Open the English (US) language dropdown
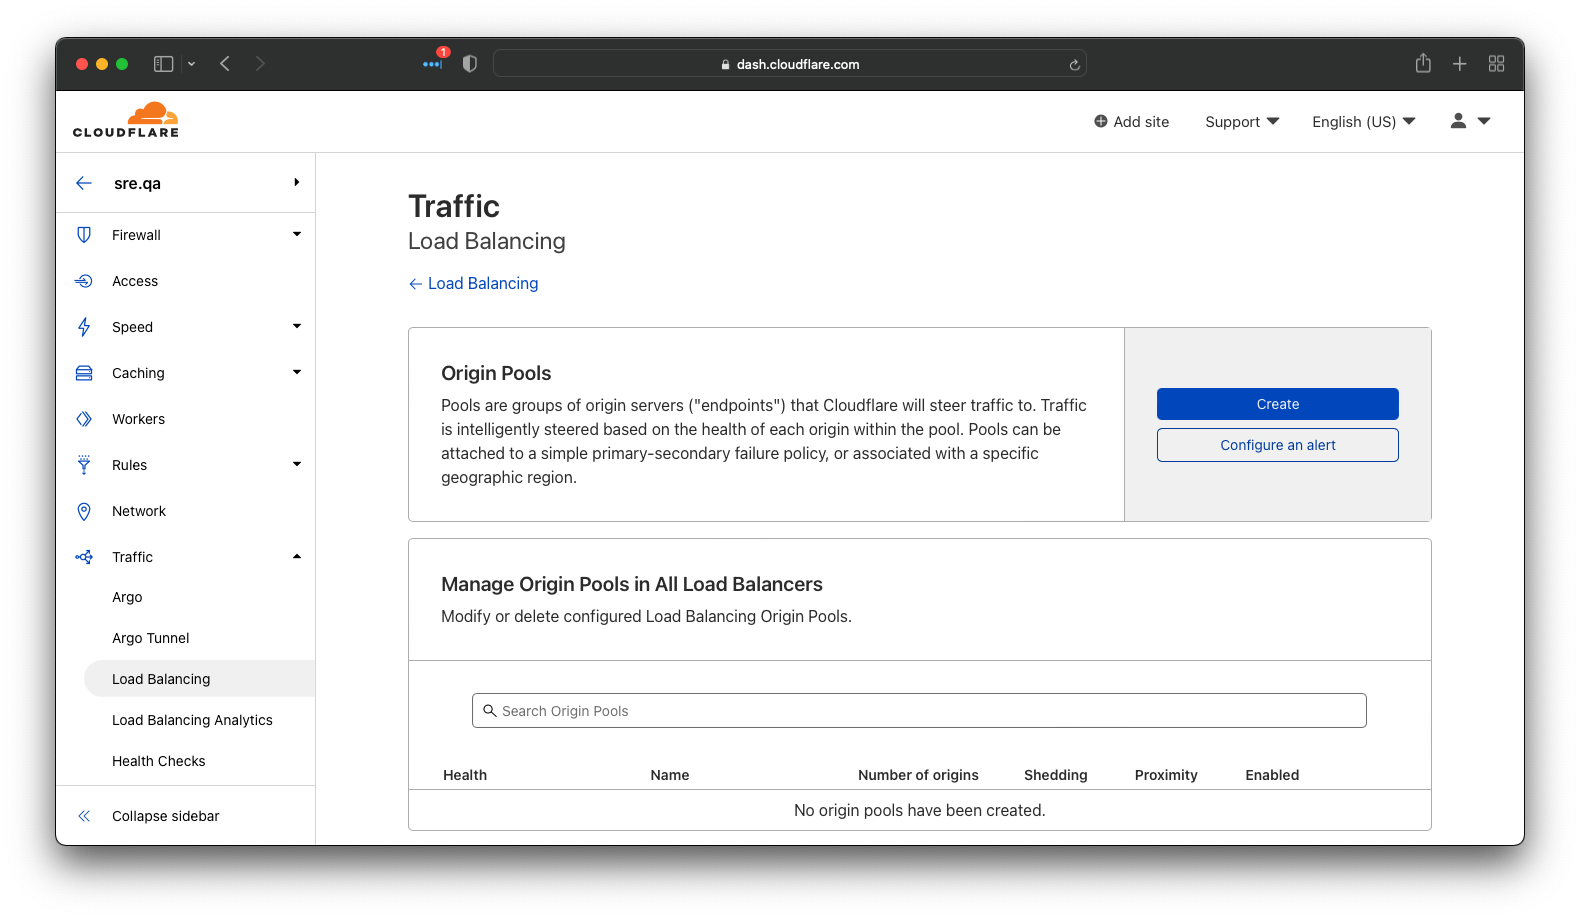 click(1364, 122)
